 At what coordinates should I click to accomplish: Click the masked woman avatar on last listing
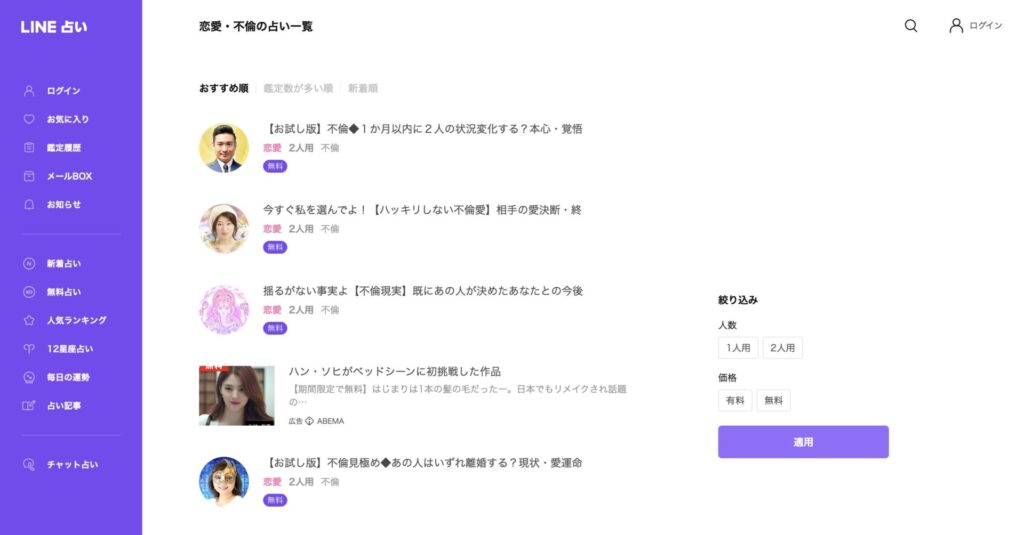(224, 481)
